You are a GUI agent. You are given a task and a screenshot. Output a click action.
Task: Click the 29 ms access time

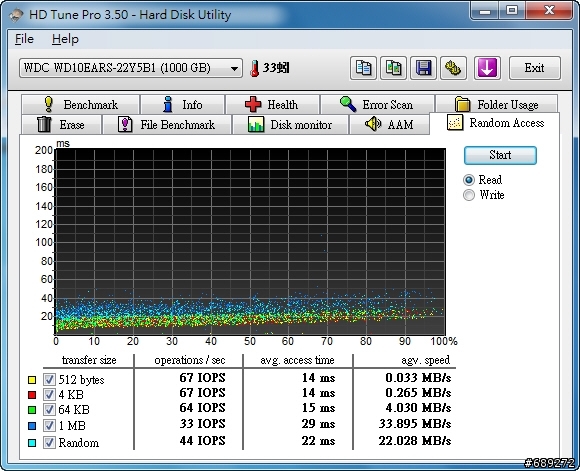point(318,424)
